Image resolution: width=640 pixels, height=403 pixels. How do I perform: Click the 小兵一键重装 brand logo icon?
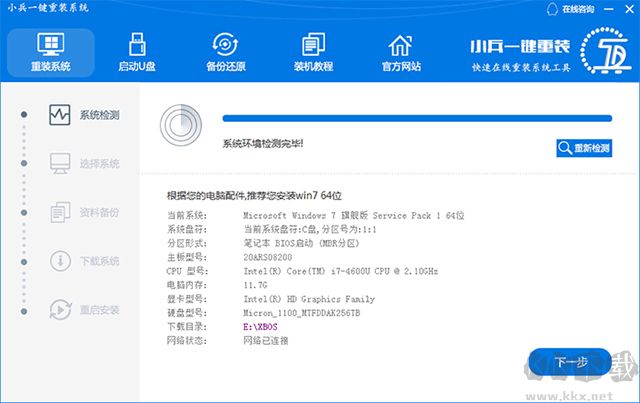pyautogui.click(x=606, y=51)
